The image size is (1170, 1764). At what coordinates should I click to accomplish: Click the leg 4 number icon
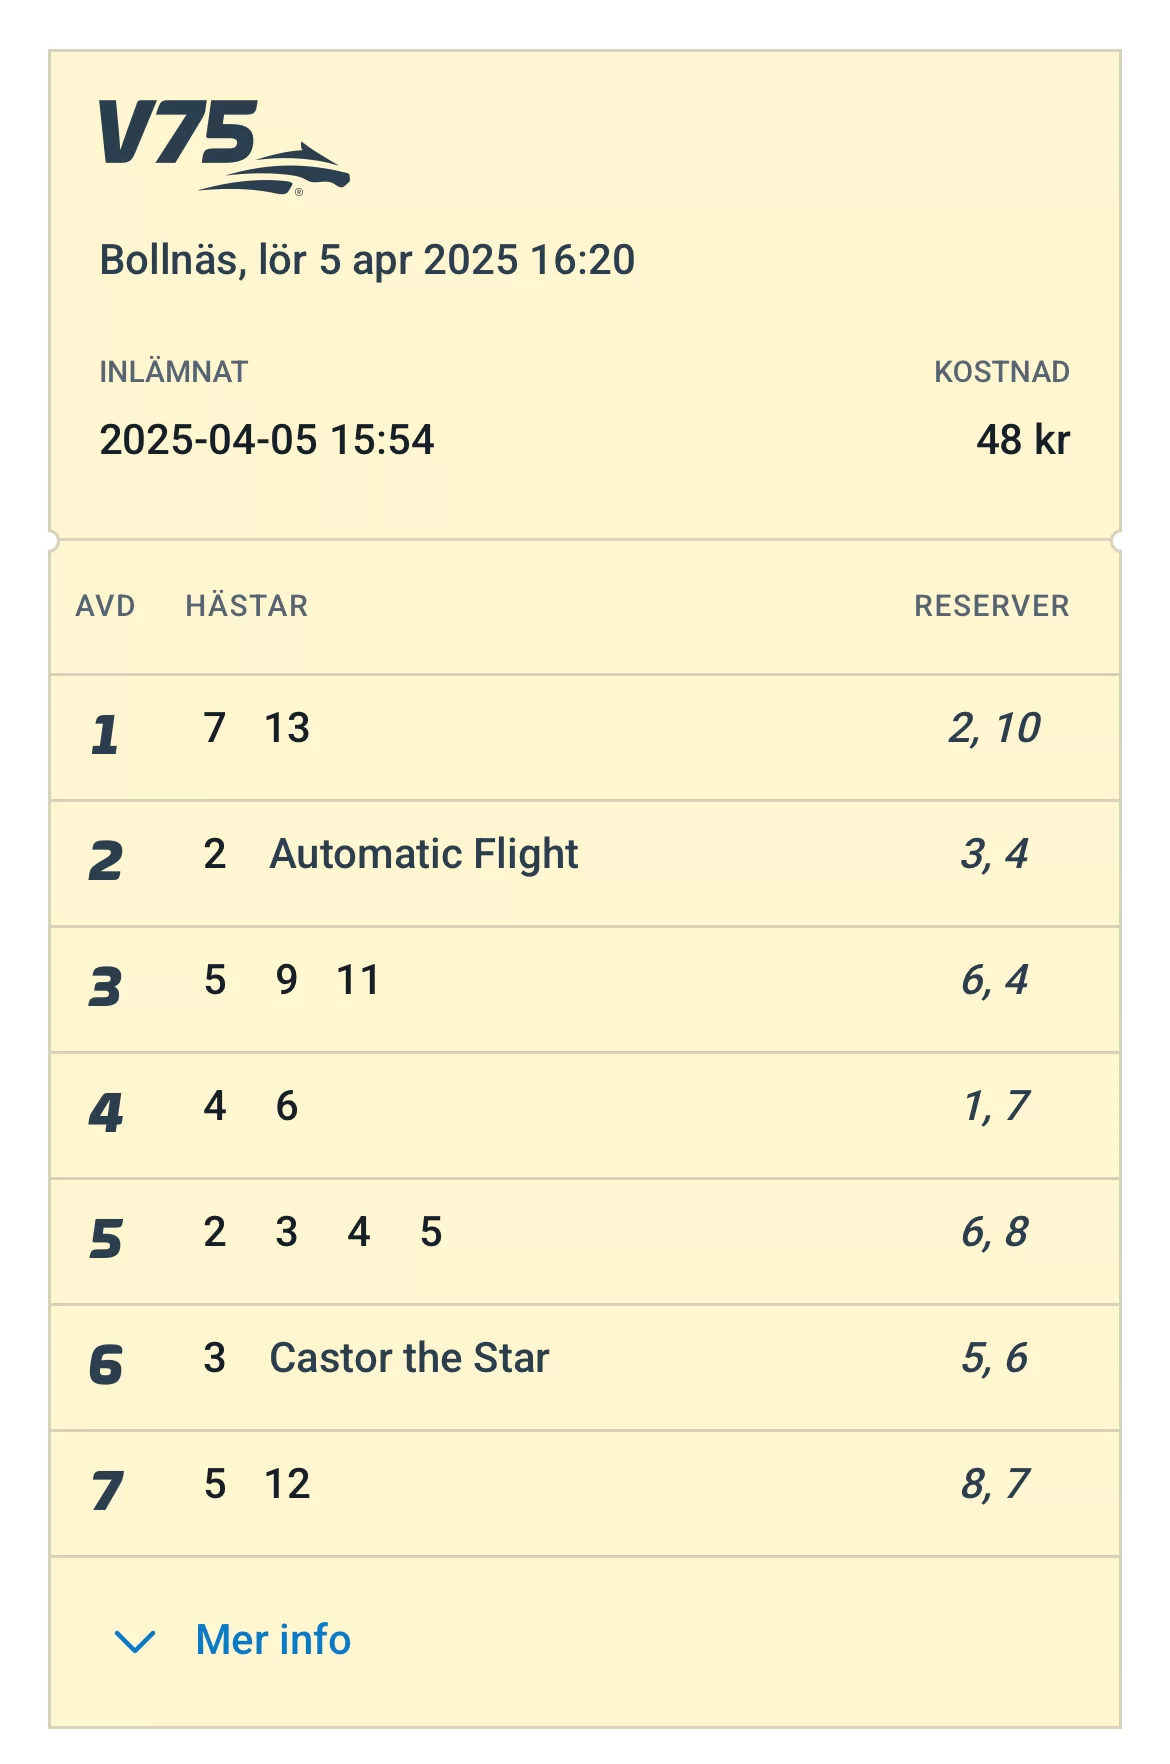click(105, 1113)
